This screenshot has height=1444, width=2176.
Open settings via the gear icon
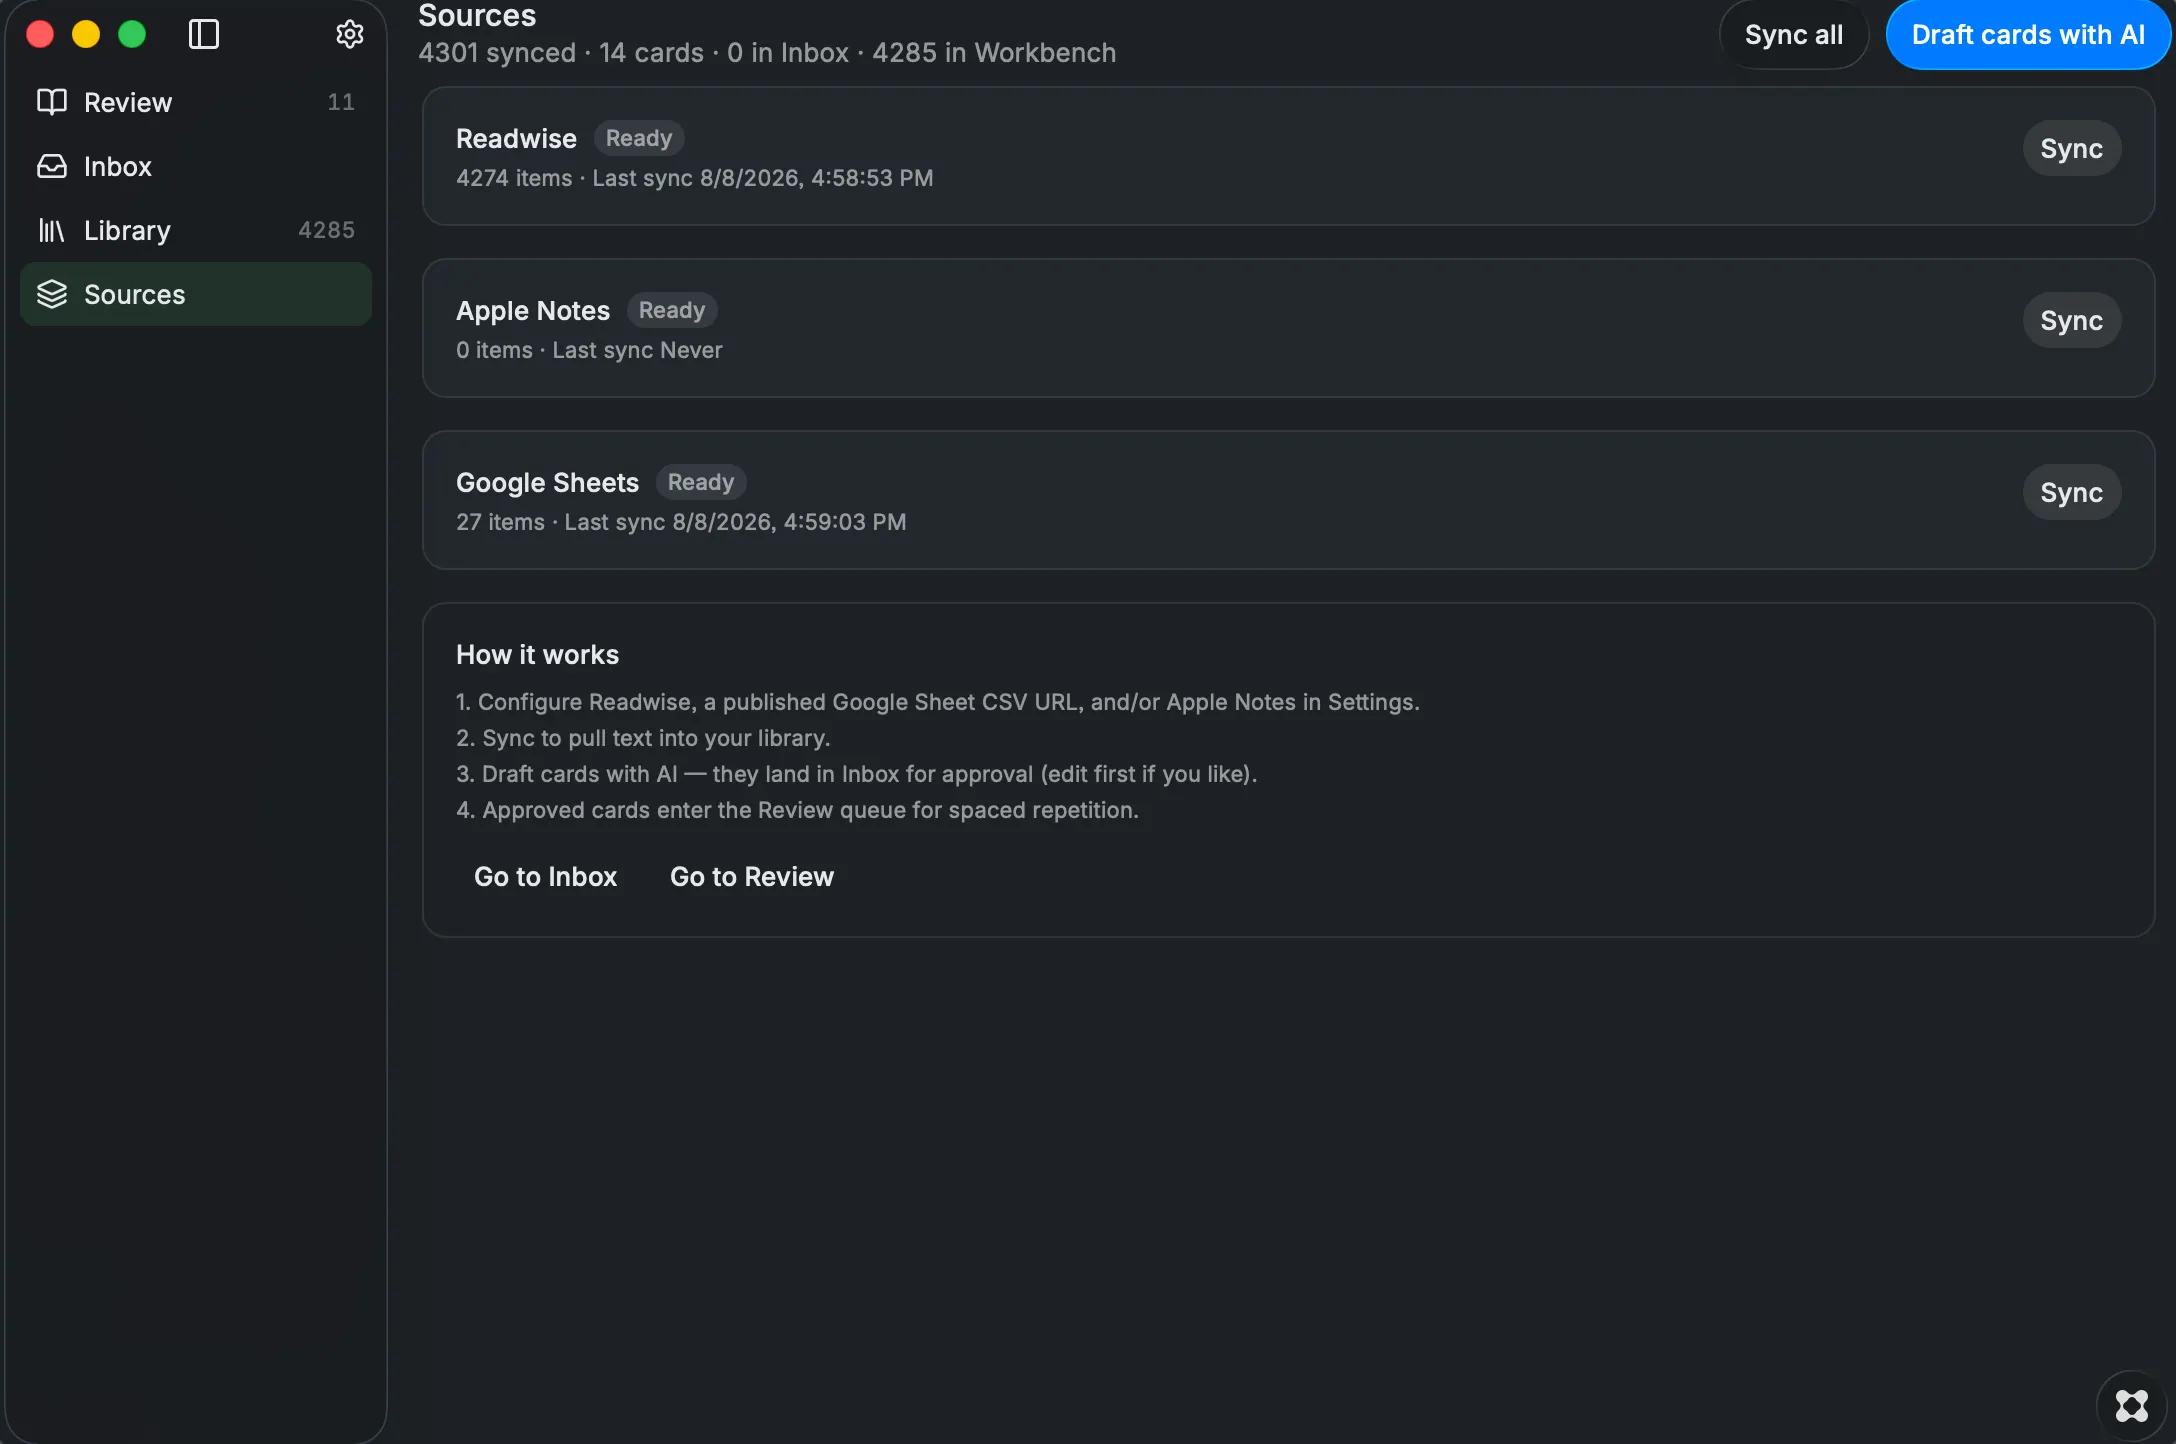point(349,34)
